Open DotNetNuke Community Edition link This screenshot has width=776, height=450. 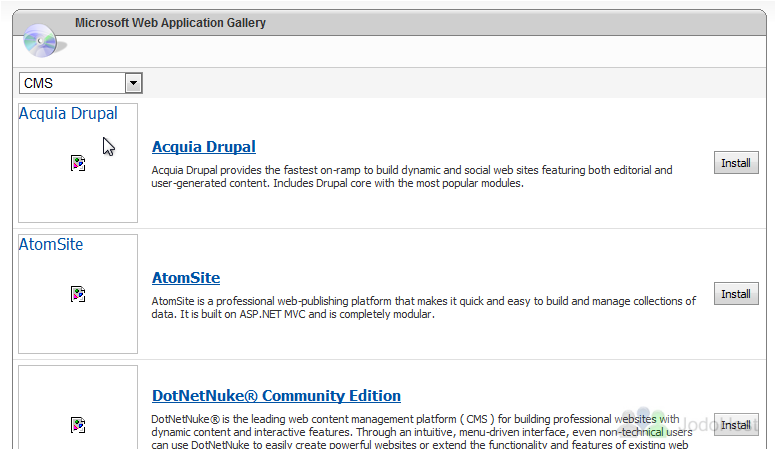276,396
